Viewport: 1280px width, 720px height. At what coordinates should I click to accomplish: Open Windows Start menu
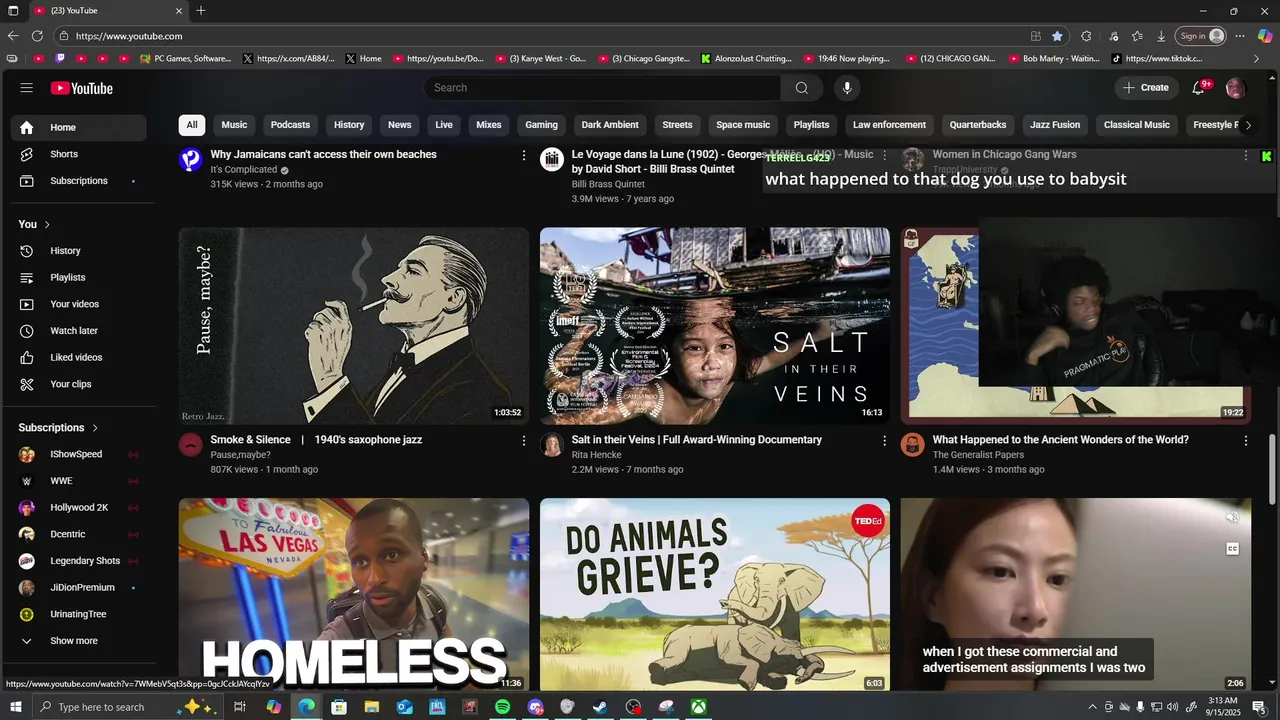(14, 707)
